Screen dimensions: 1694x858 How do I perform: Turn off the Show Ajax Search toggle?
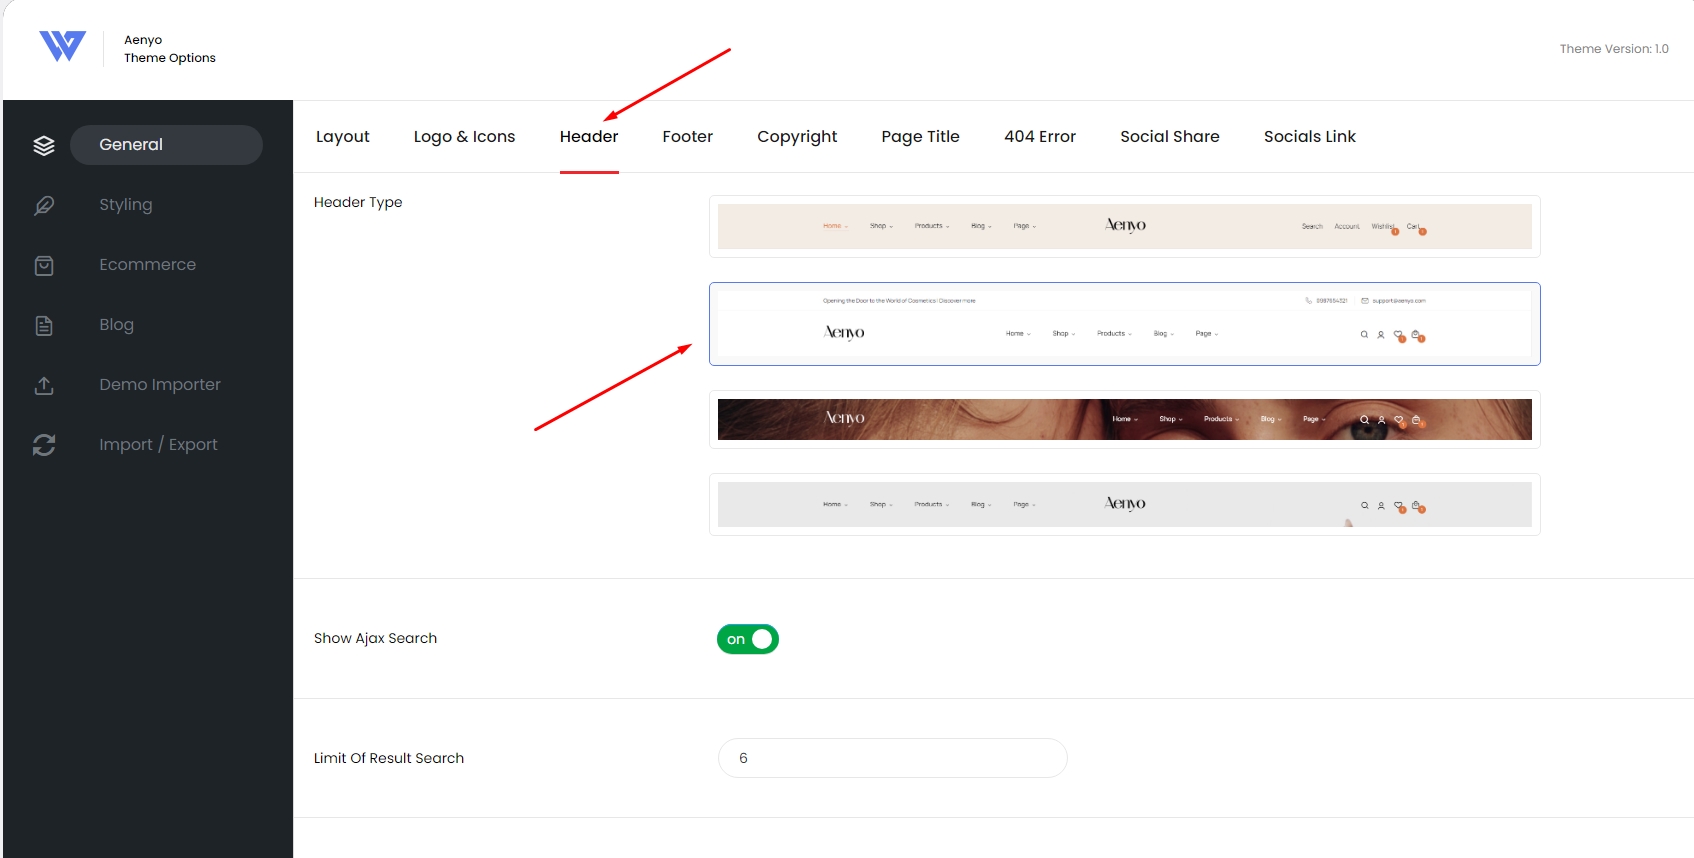(x=748, y=639)
